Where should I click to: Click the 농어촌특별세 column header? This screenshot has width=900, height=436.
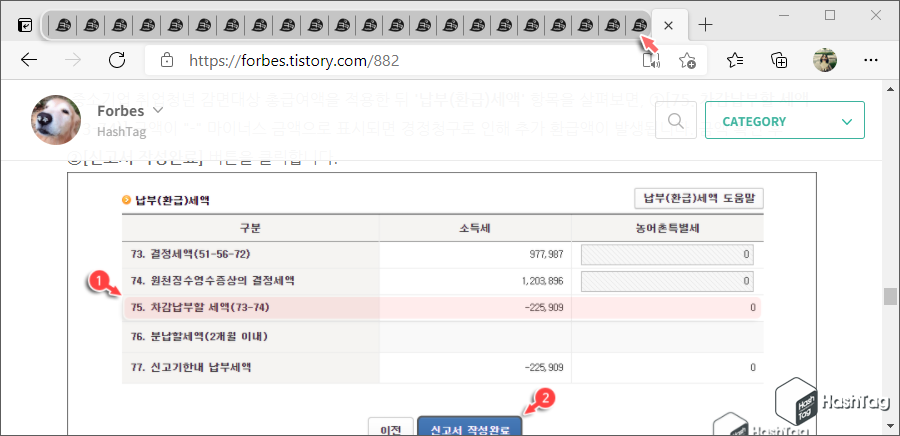pyautogui.click(x=667, y=228)
